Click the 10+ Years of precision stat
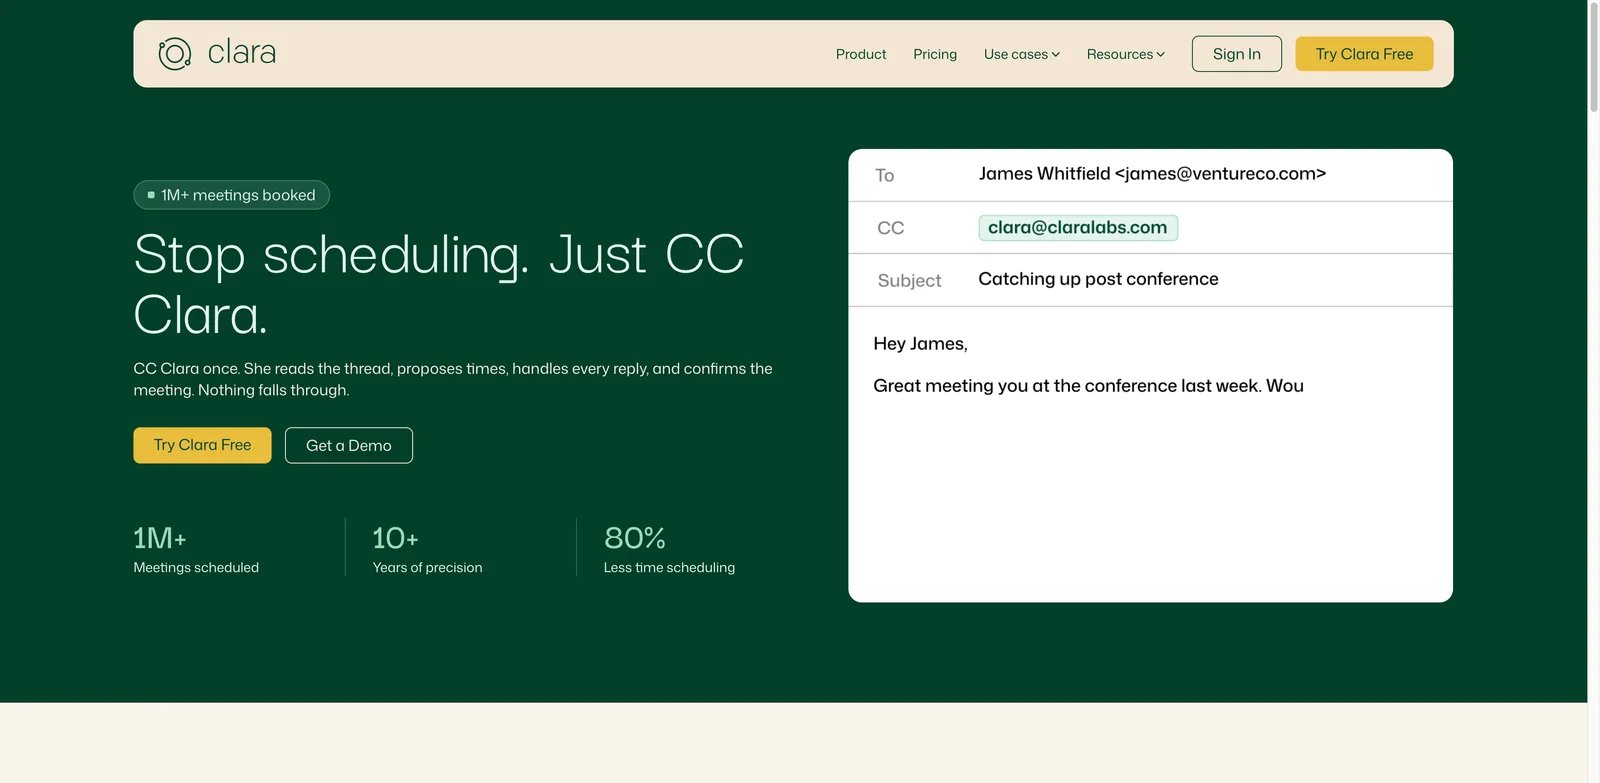The height and width of the screenshot is (783, 1600). [x=427, y=549]
